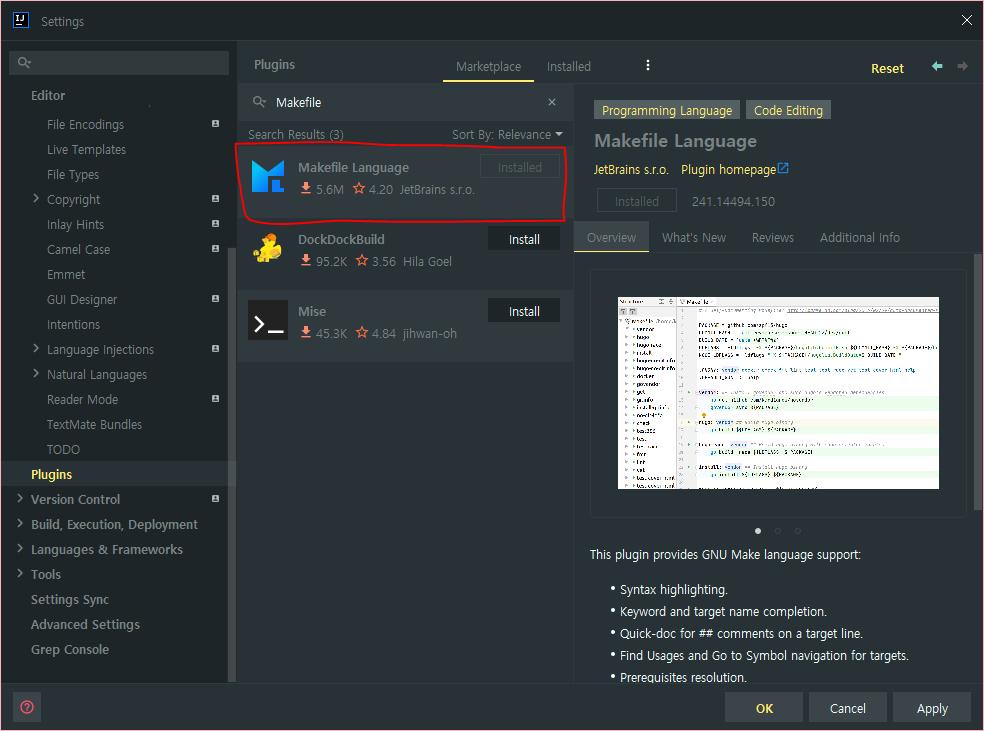Navigate forward with the right arrow
The image size is (984, 731).
pos(962,66)
